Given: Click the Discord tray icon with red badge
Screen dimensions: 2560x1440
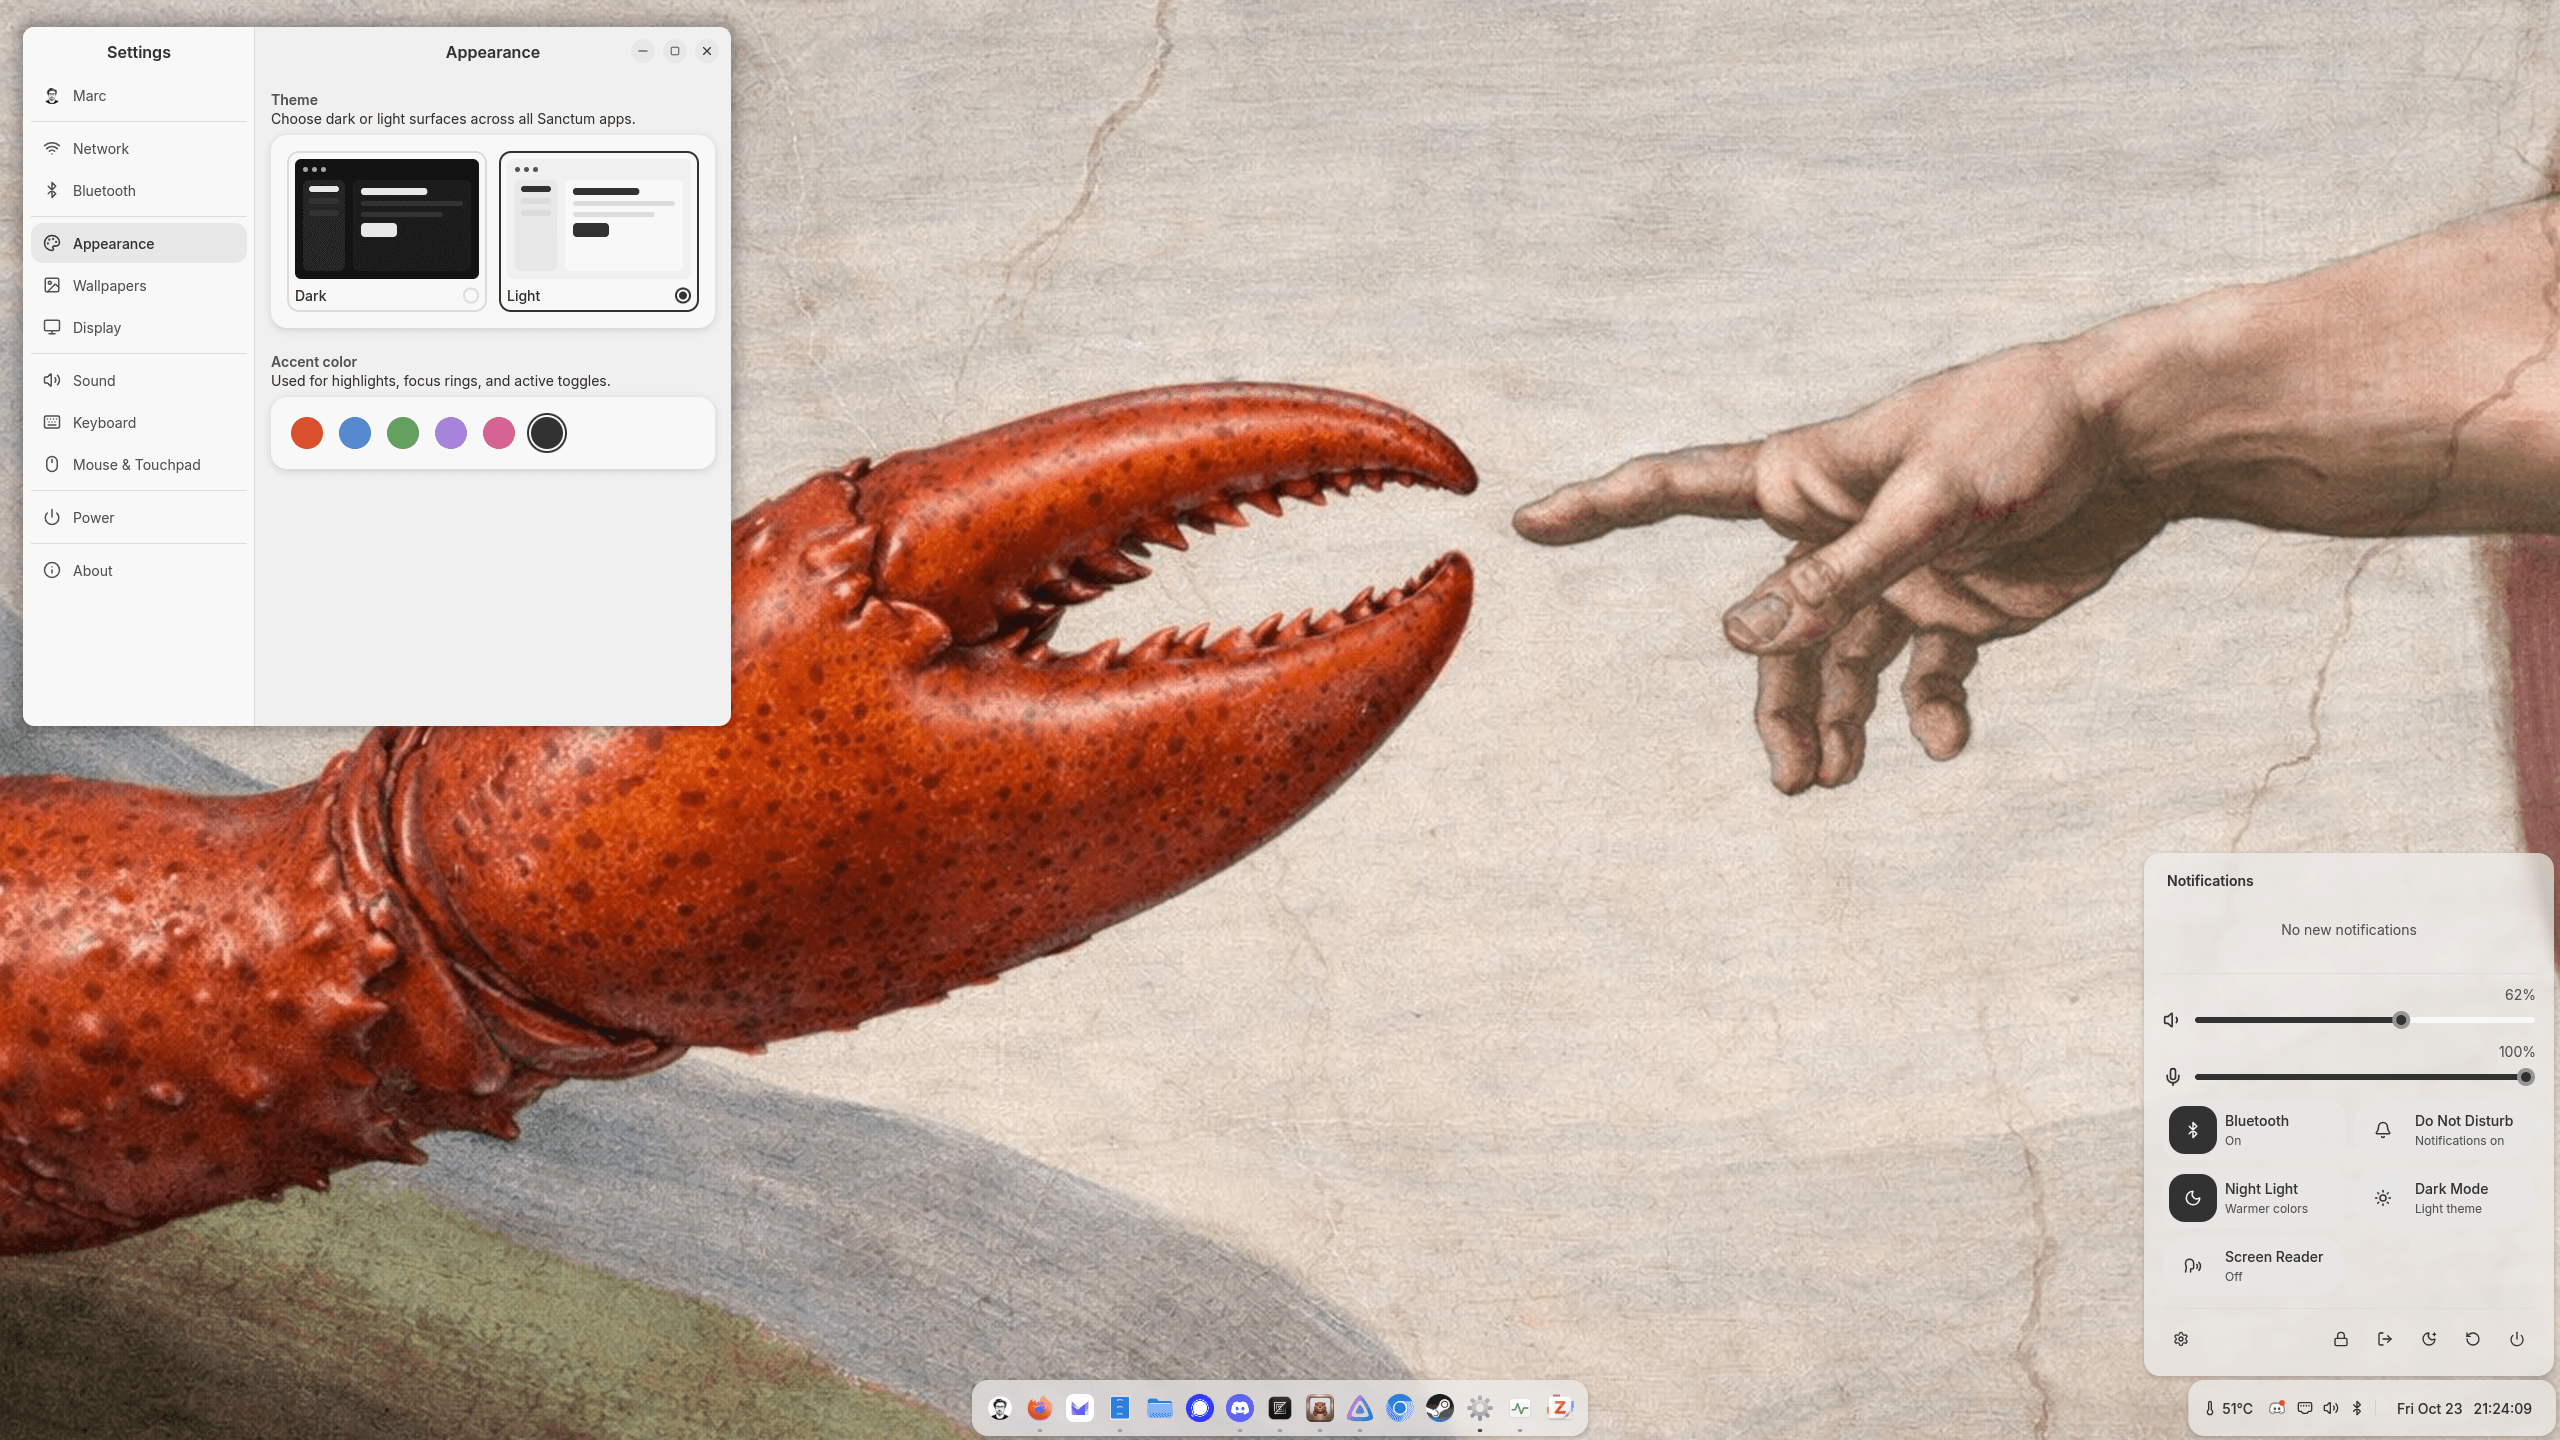Looking at the screenshot, I should (x=2277, y=1408).
